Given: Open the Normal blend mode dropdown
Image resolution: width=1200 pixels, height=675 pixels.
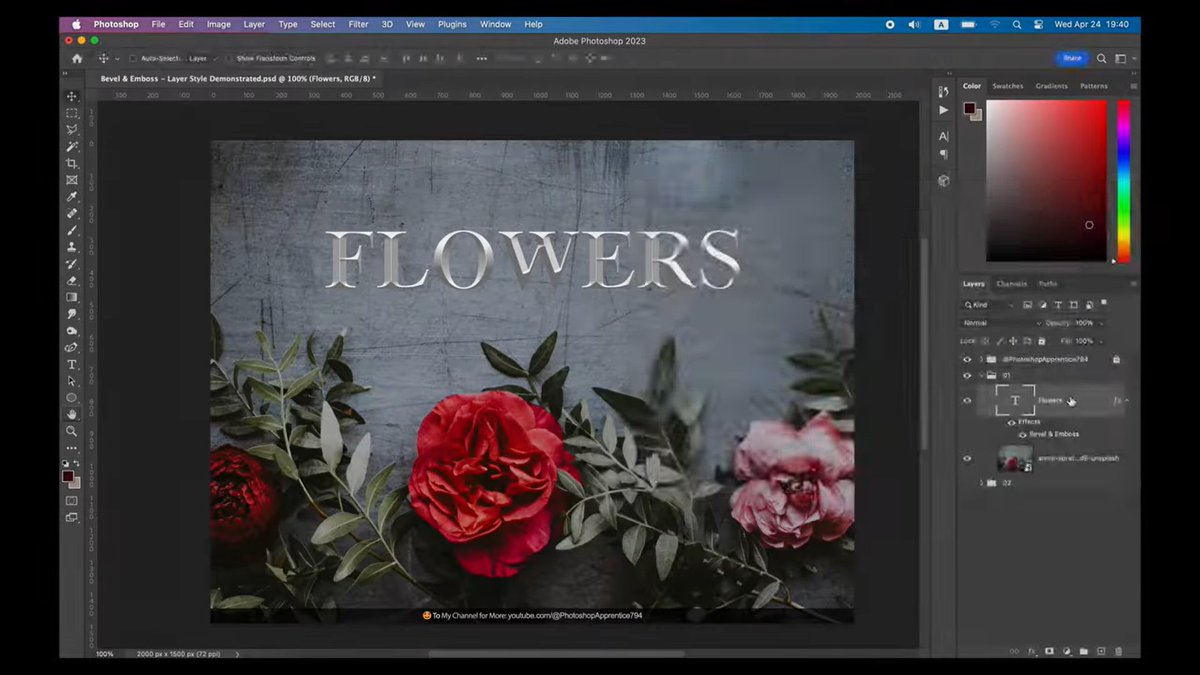Looking at the screenshot, I should coord(1001,323).
